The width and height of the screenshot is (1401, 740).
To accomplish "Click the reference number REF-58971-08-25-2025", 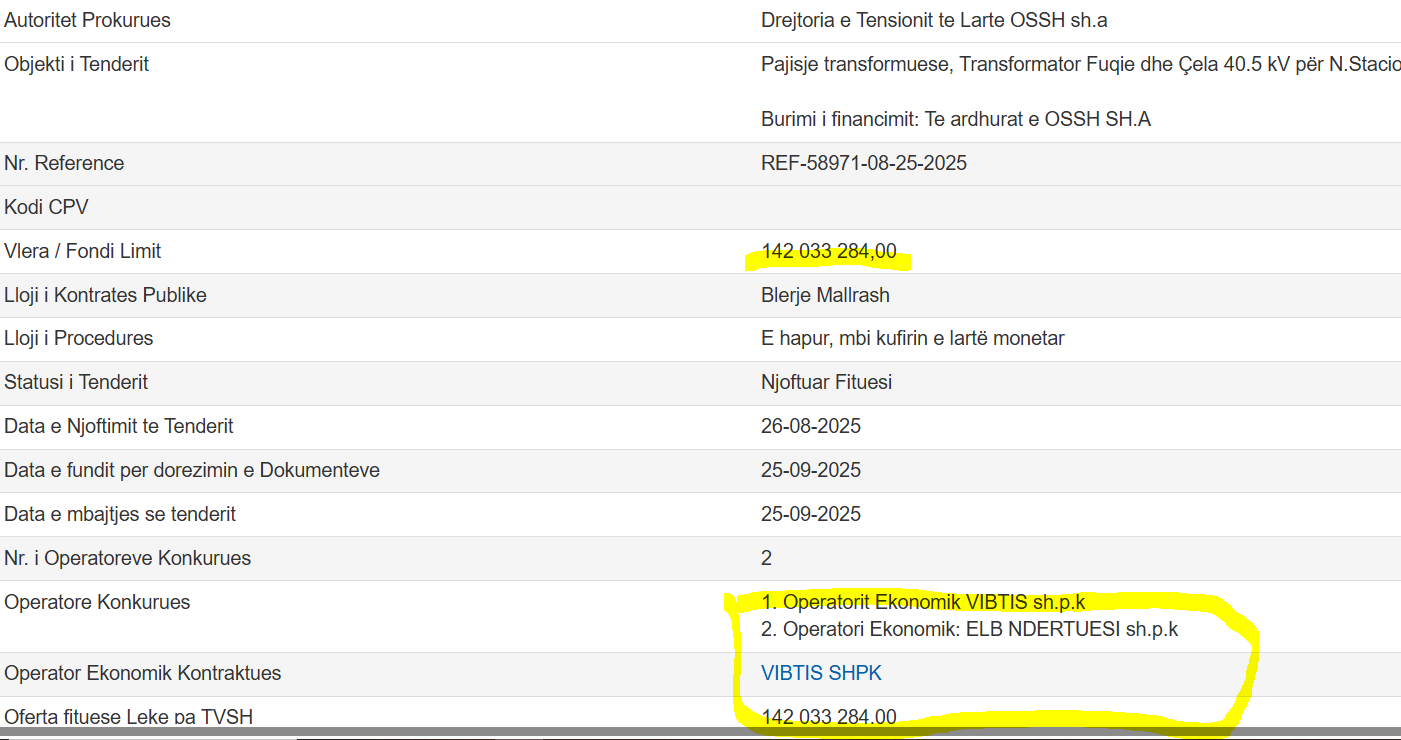I will (863, 163).
